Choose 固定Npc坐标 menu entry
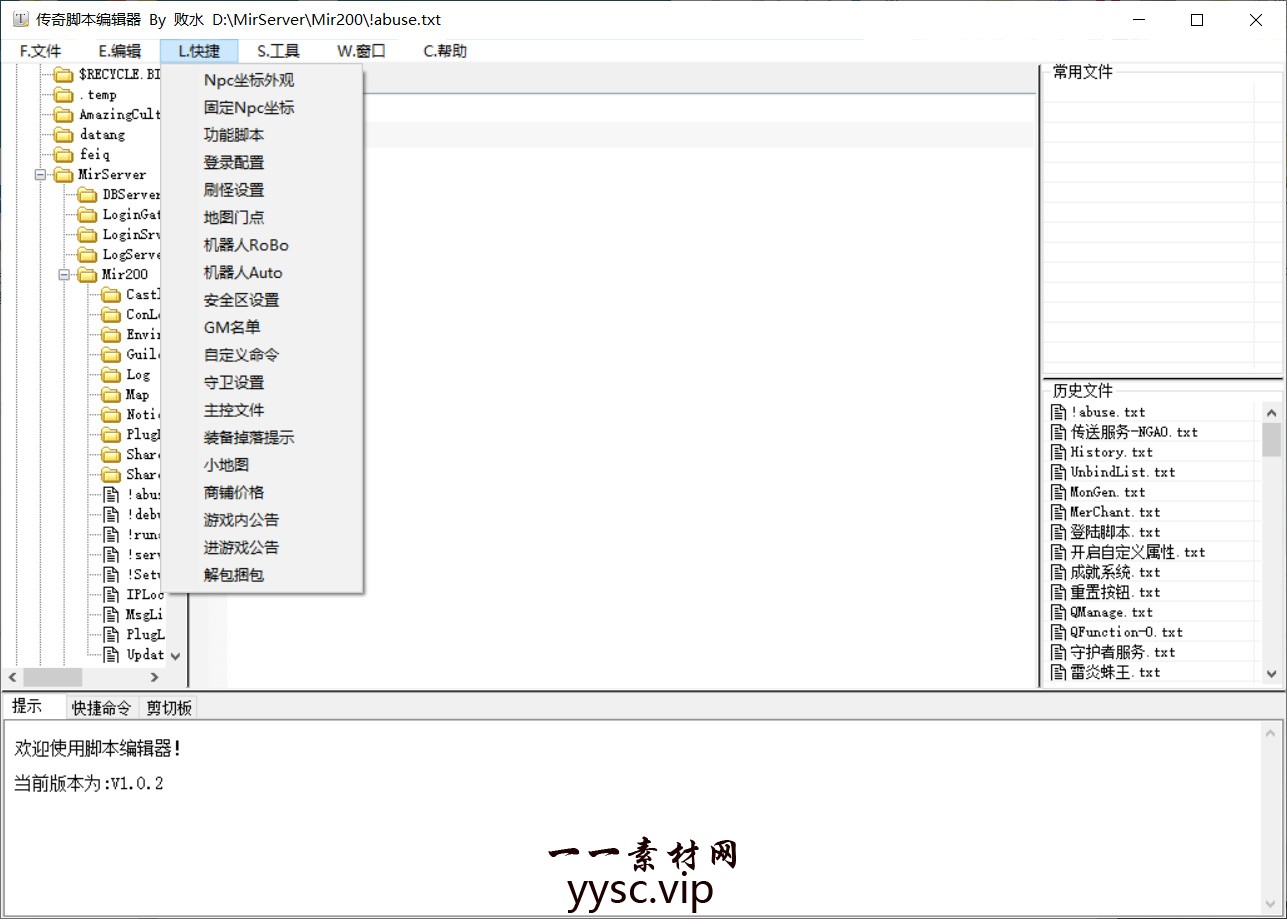Image resolution: width=1287 pixels, height=919 pixels. click(249, 108)
